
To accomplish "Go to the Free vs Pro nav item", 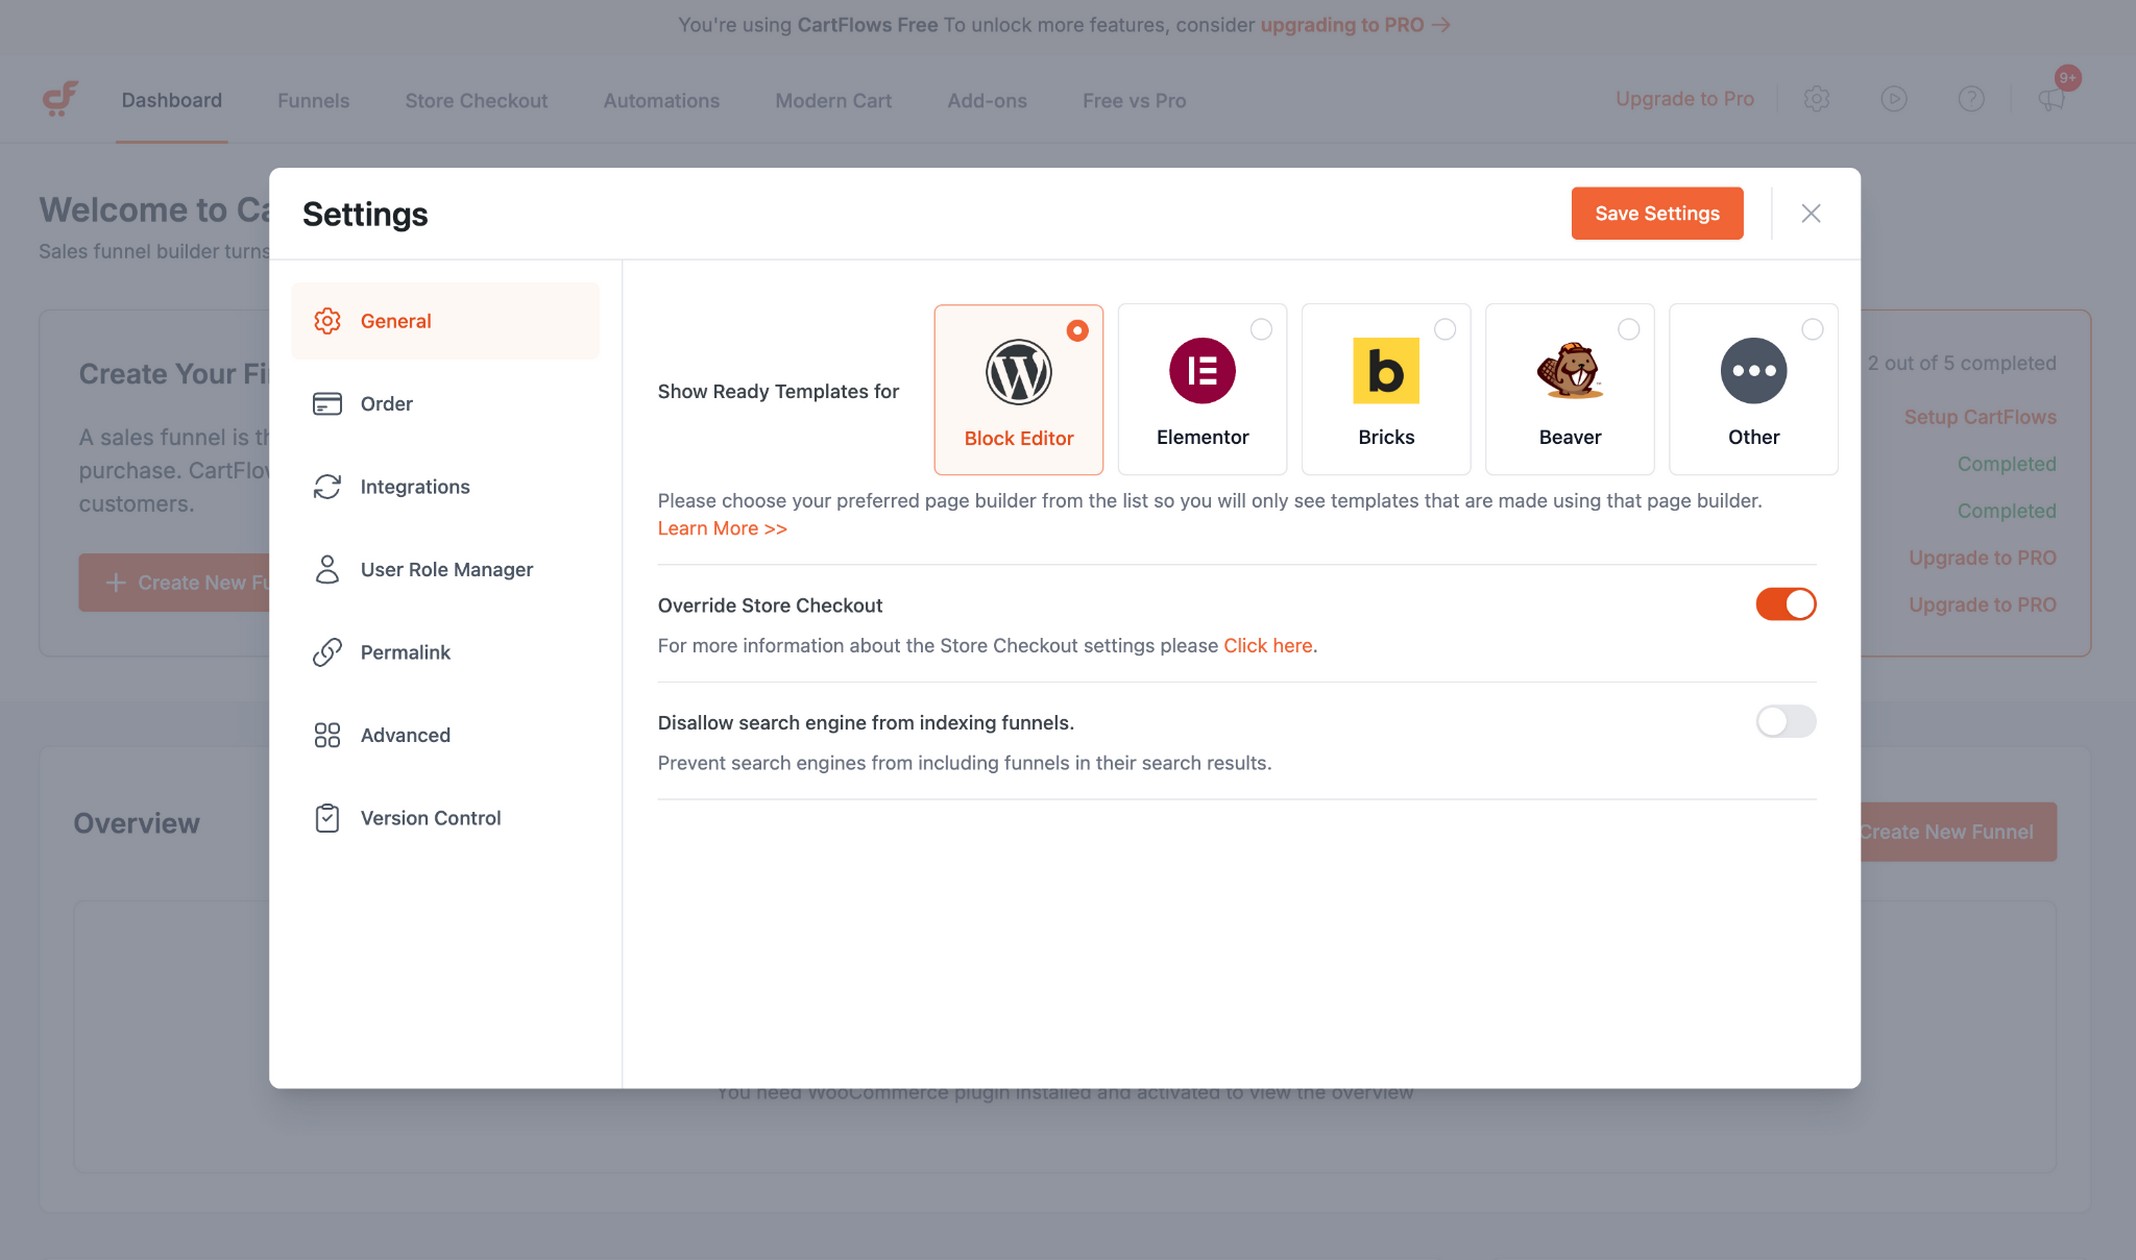I will point(1134,100).
